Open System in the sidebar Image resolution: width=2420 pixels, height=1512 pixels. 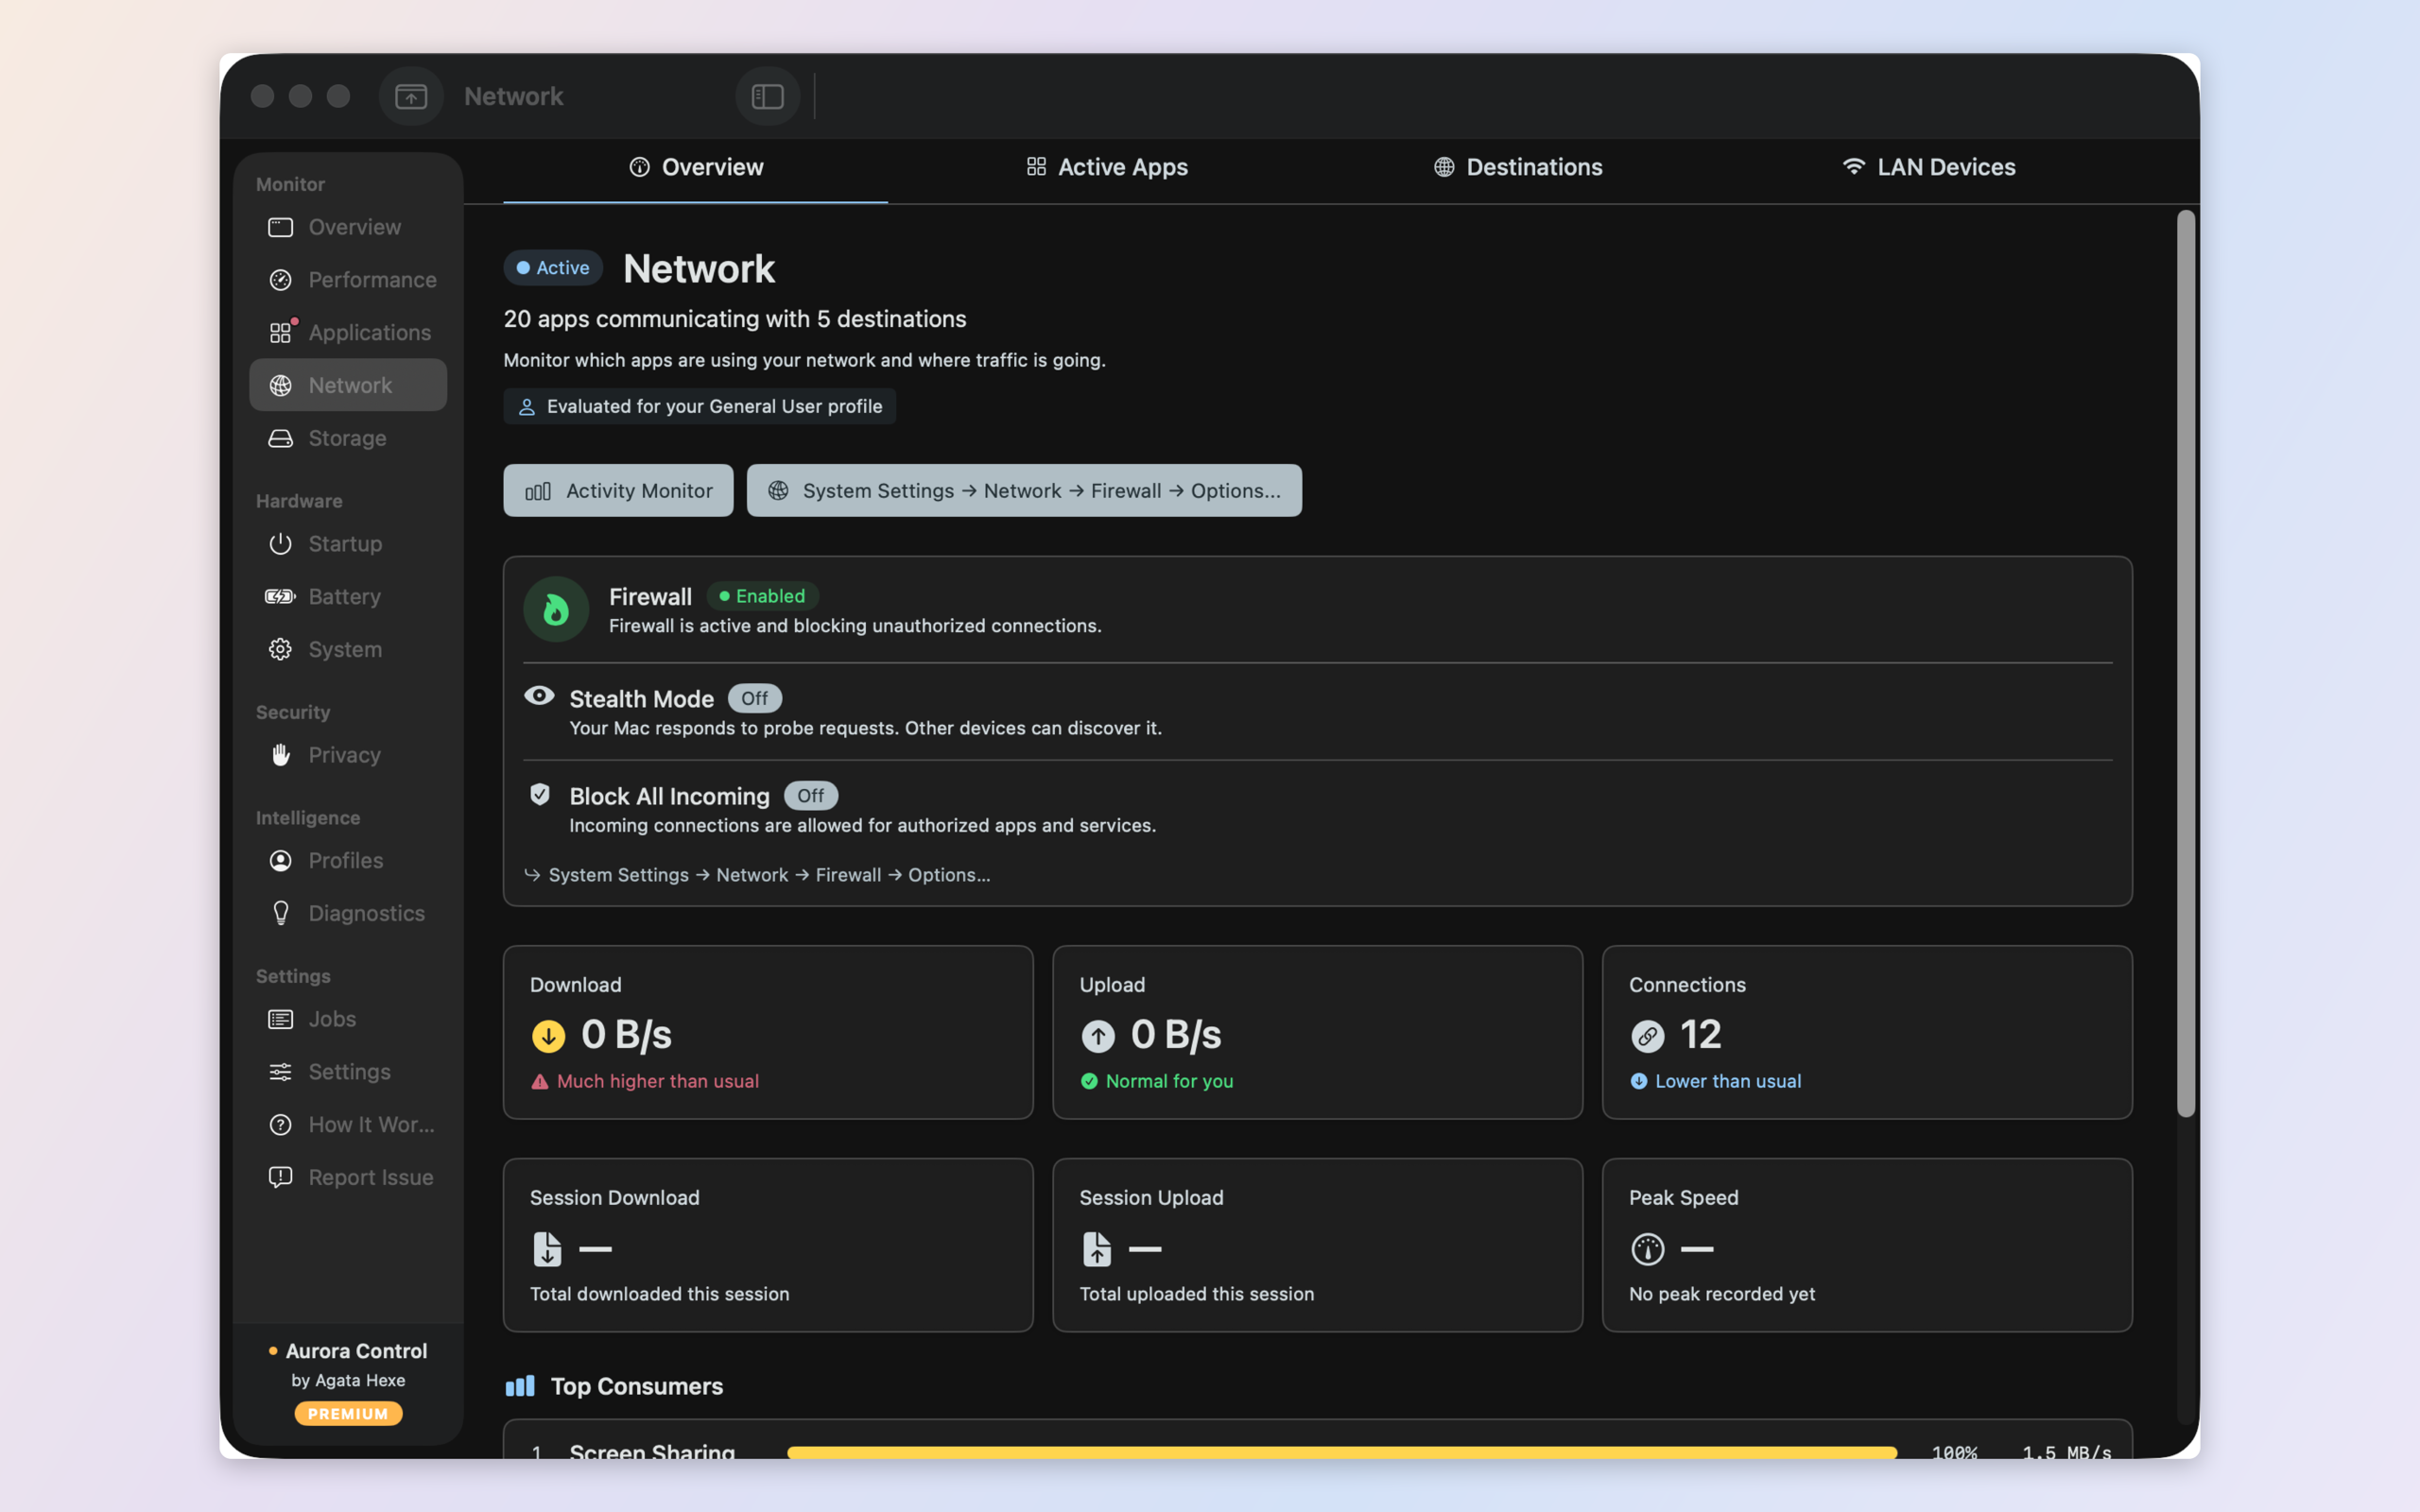coord(347,649)
